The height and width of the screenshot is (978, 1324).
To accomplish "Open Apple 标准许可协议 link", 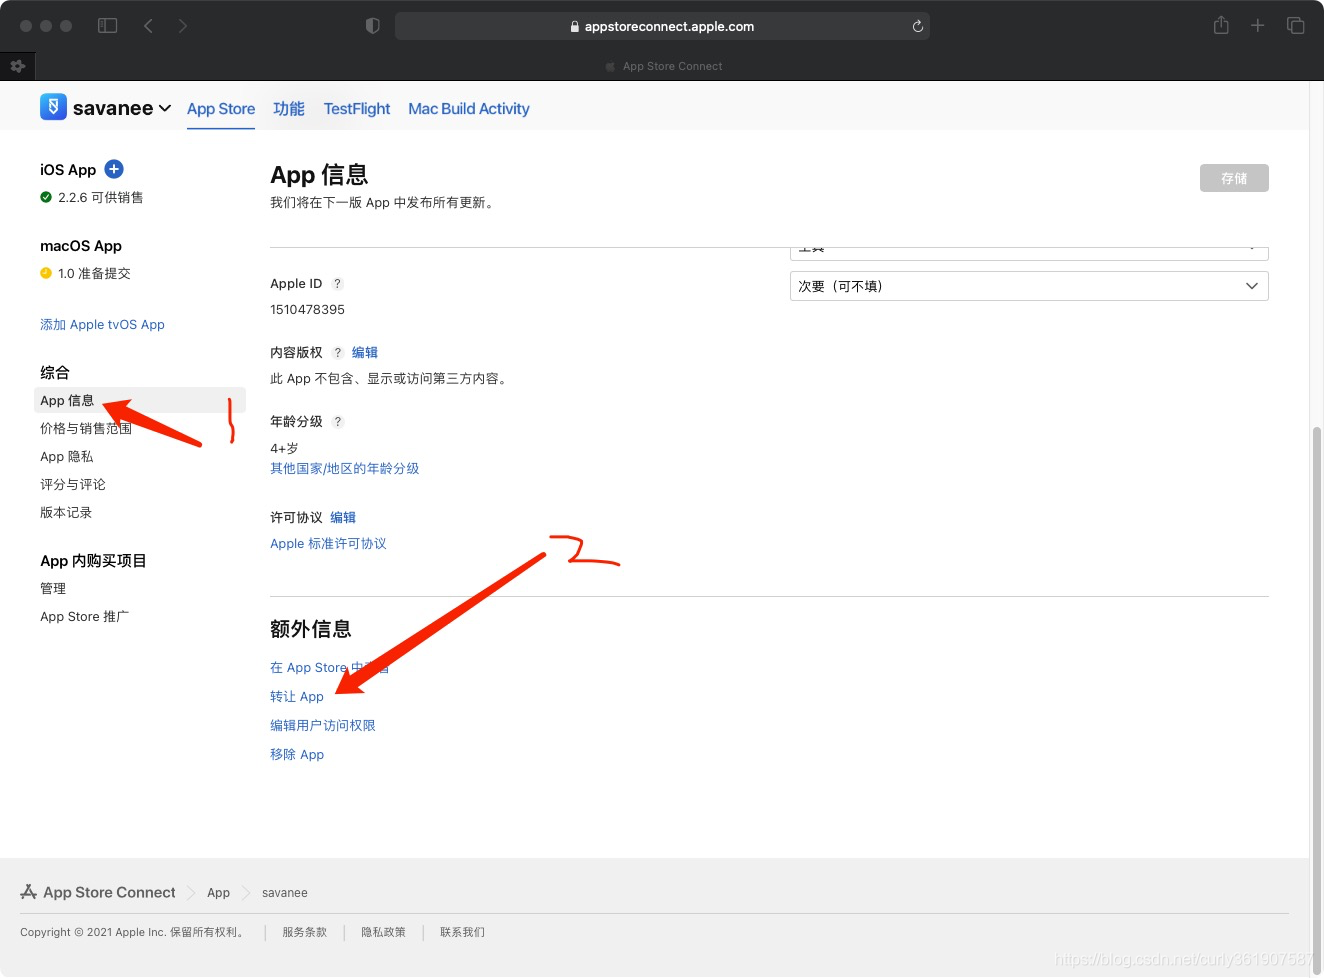I will 328,543.
